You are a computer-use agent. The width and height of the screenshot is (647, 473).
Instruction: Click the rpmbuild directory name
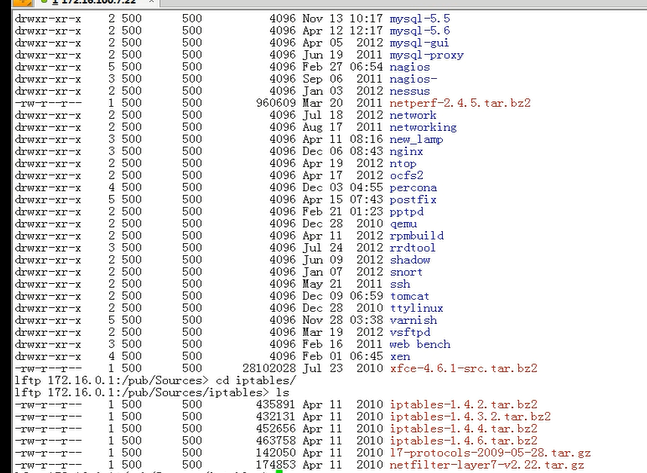(417, 235)
